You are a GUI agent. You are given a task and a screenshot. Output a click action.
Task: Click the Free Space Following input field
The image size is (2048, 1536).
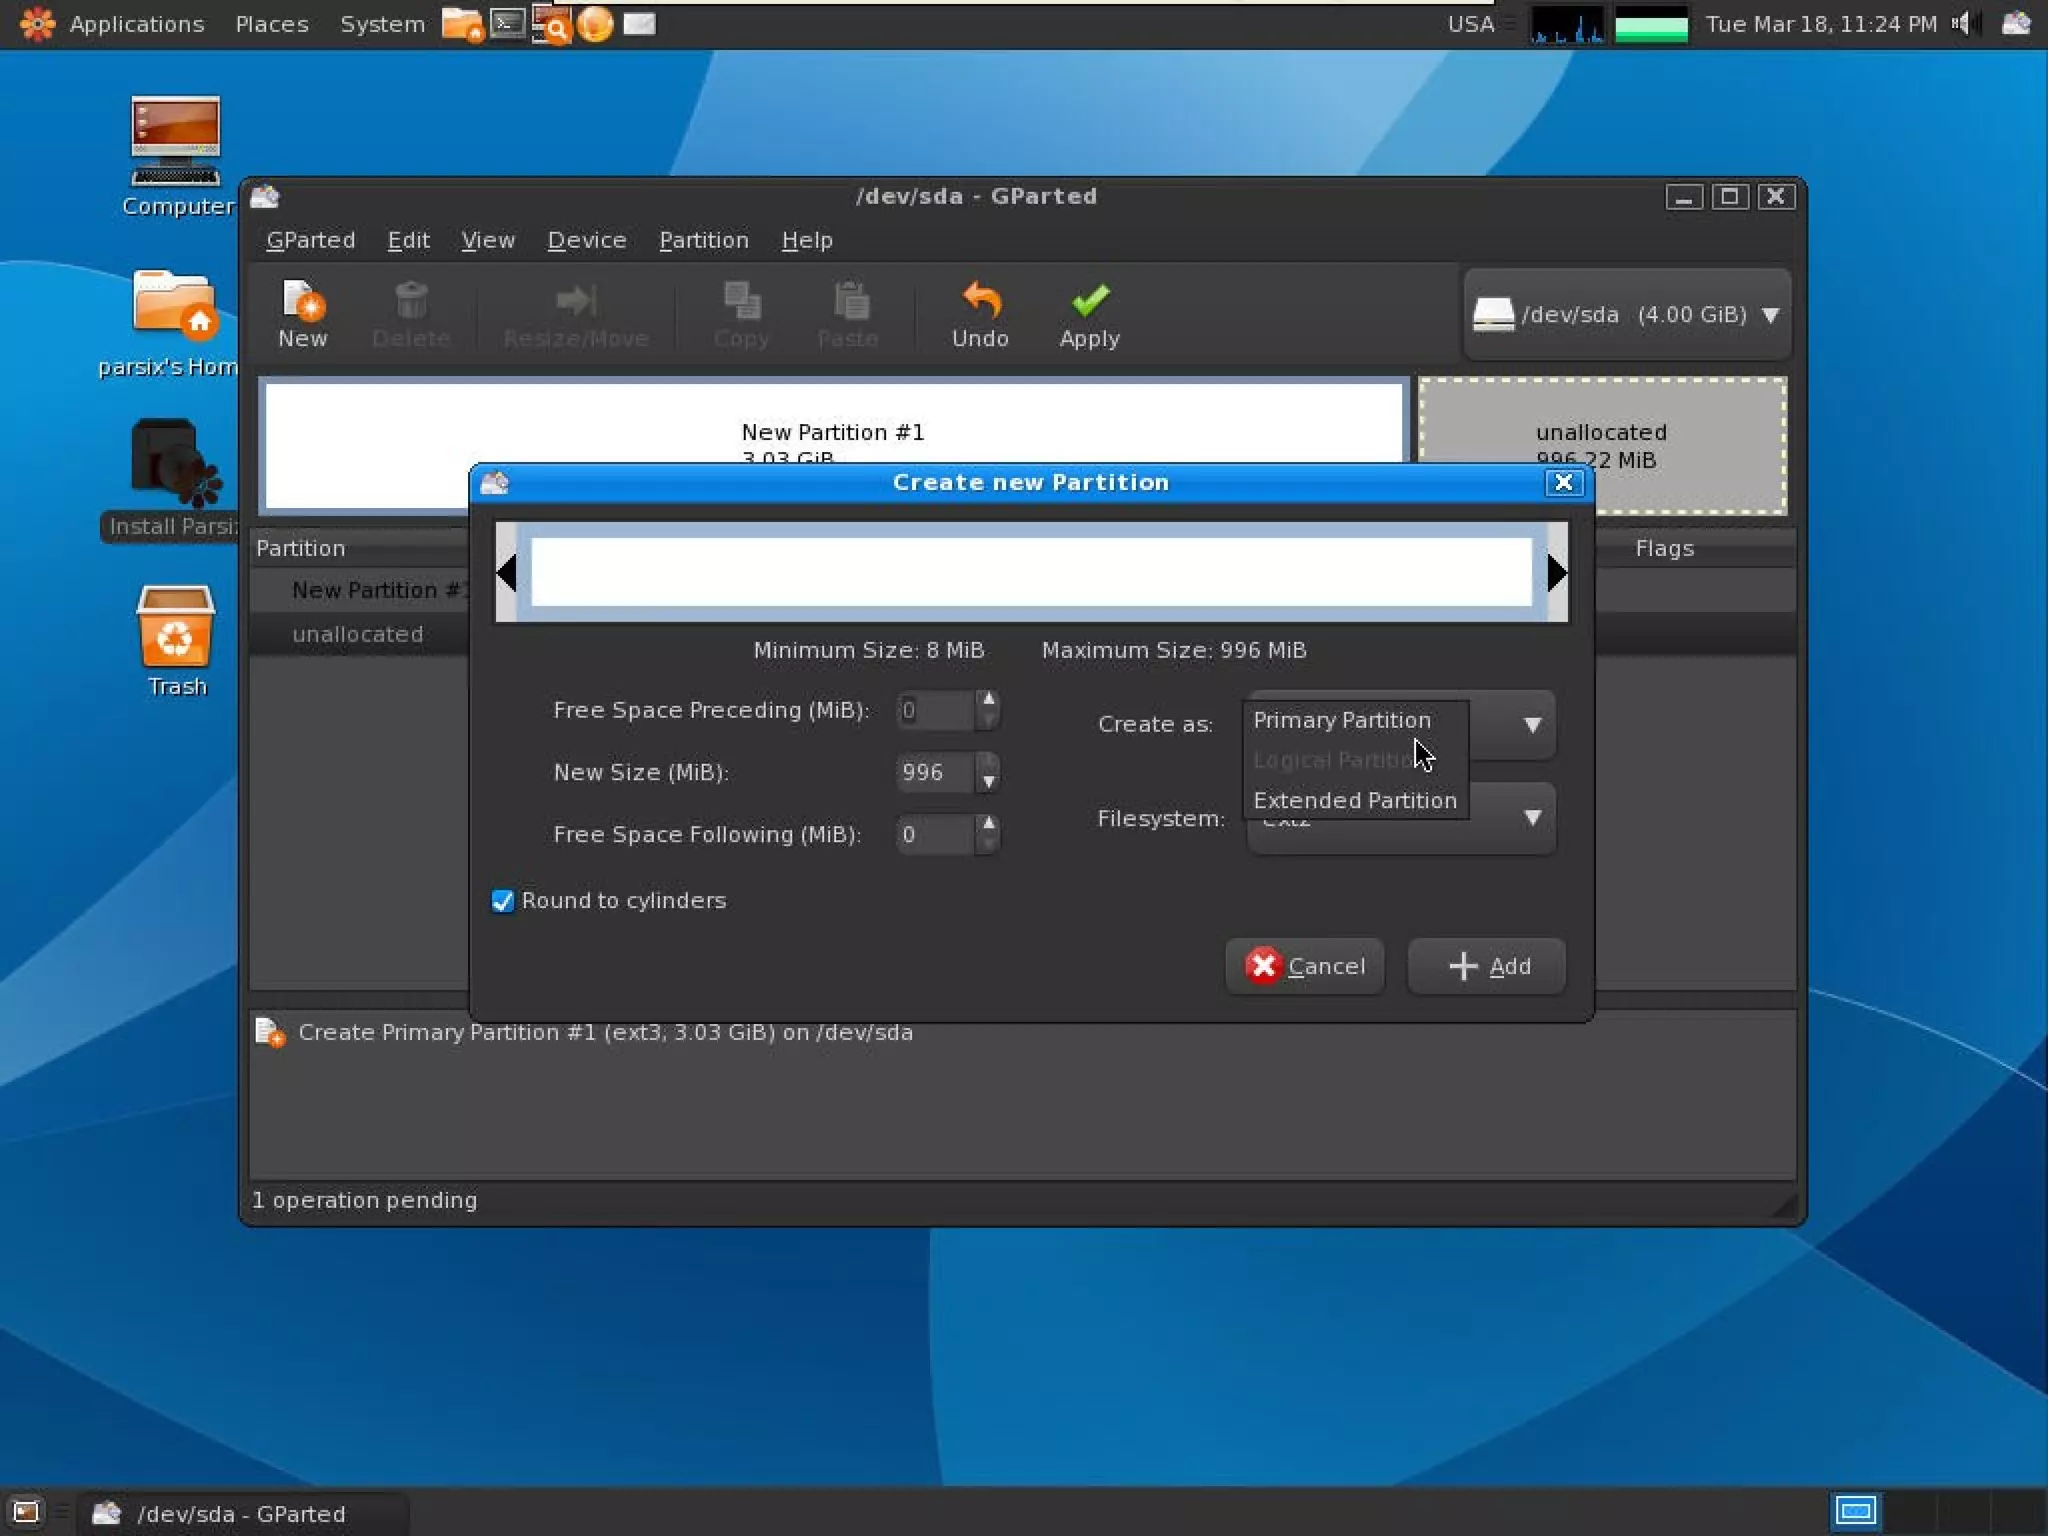(x=934, y=834)
